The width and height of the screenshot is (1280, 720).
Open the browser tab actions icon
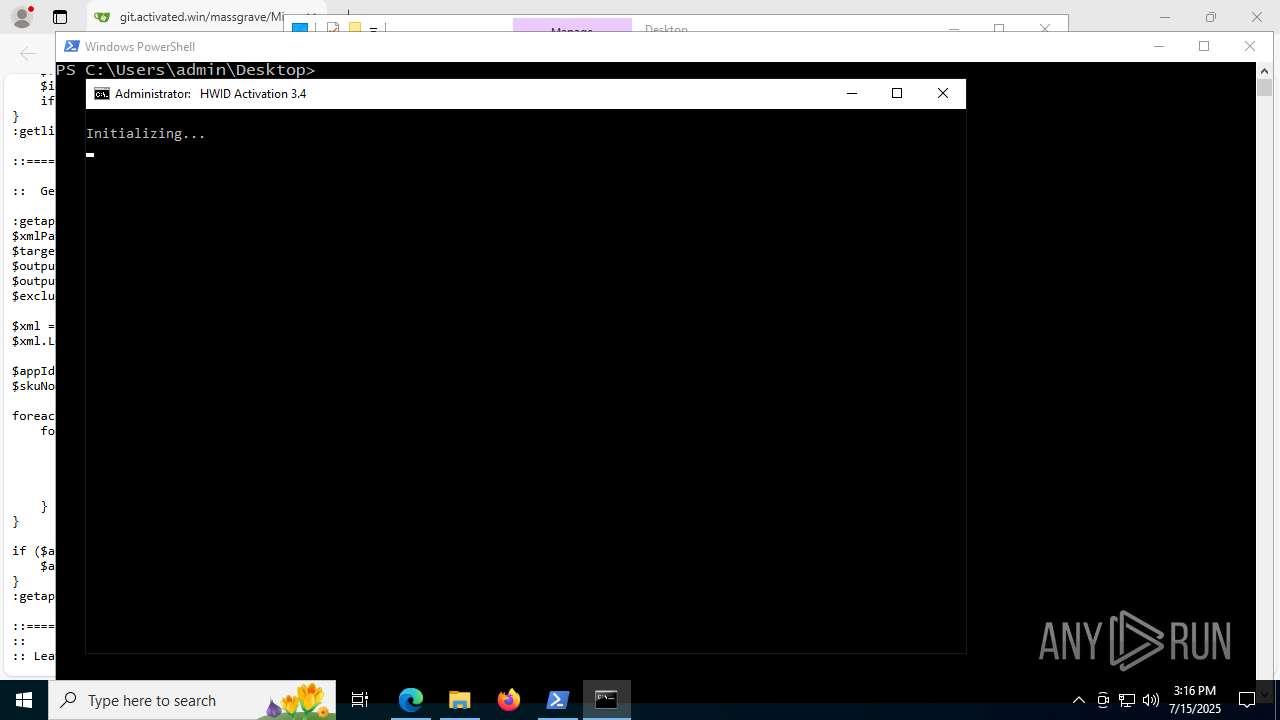click(60, 17)
